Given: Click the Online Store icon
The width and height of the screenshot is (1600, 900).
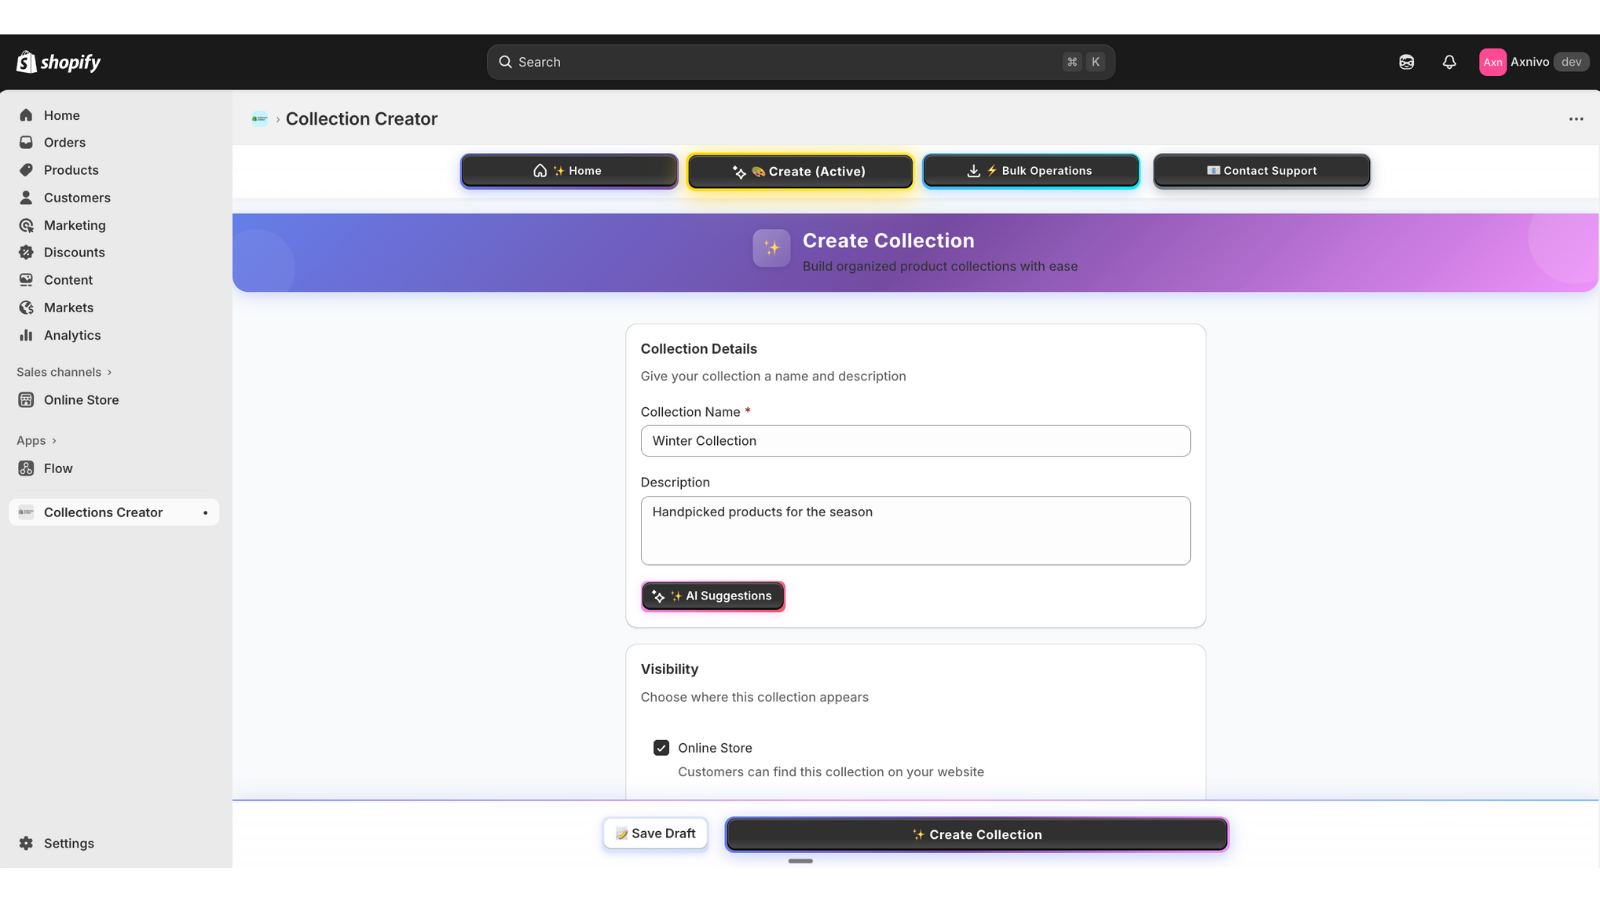Looking at the screenshot, I should point(26,400).
